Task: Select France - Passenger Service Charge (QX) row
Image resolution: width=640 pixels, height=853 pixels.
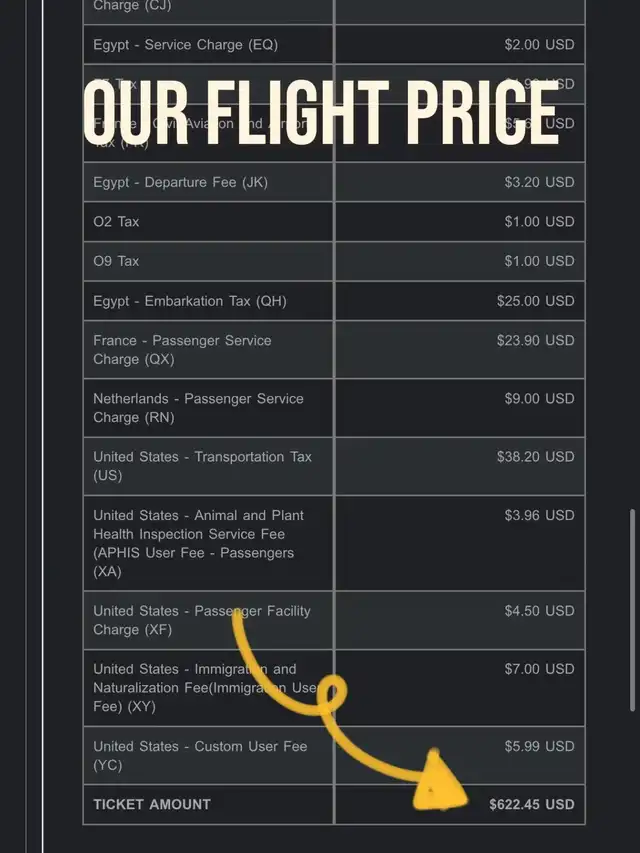Action: click(x=334, y=350)
